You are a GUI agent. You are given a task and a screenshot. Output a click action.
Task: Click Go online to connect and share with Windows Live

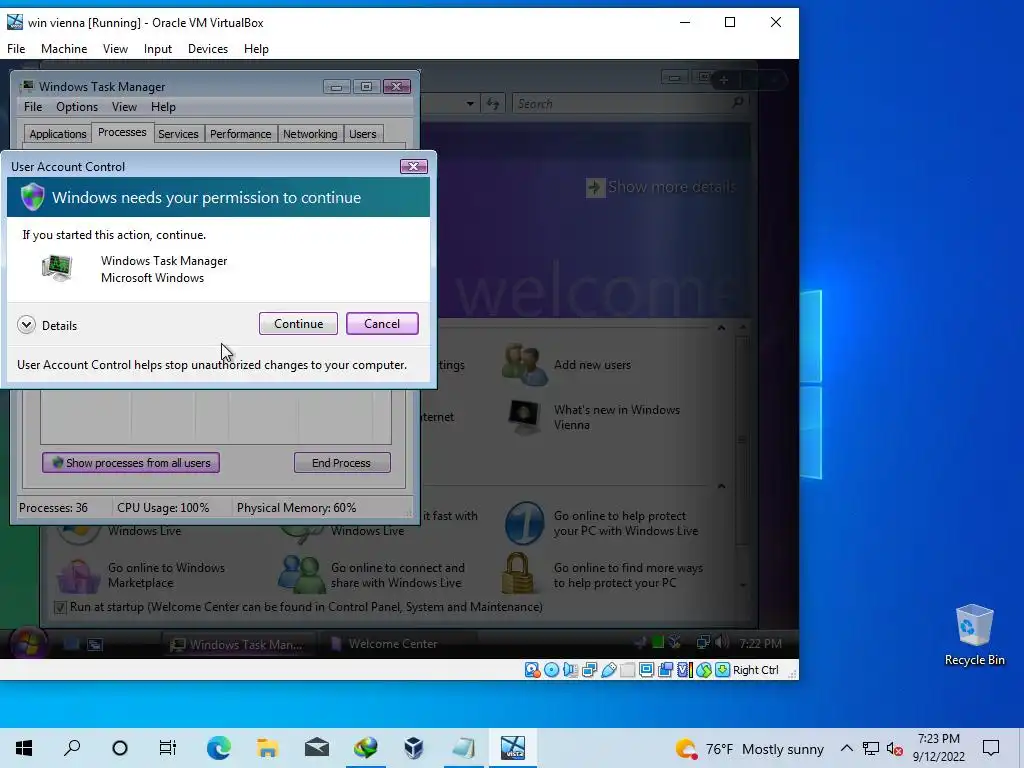(x=398, y=575)
